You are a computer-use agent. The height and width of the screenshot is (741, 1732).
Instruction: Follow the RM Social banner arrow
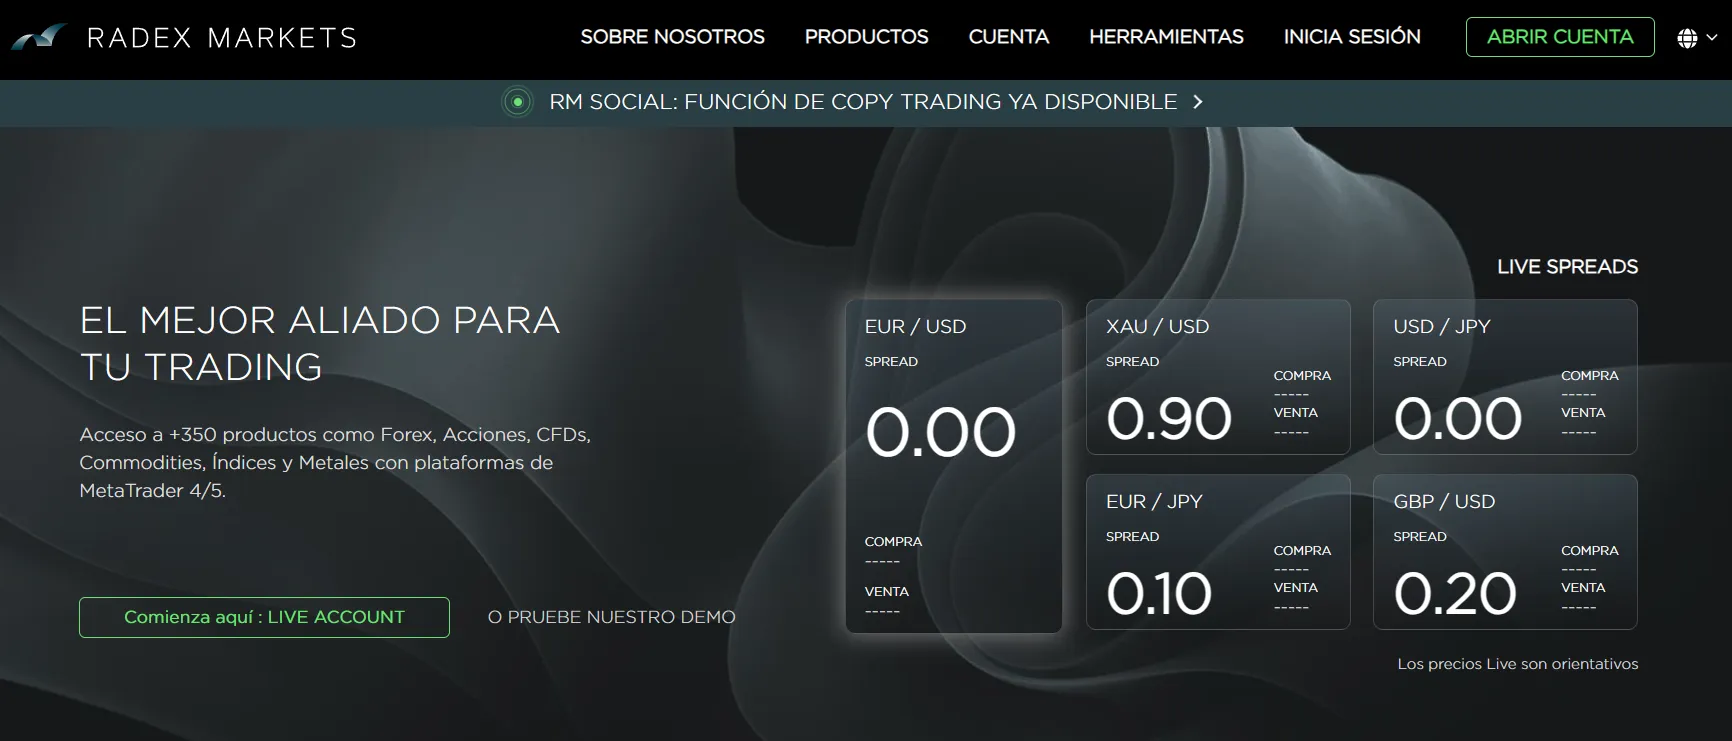[1198, 102]
